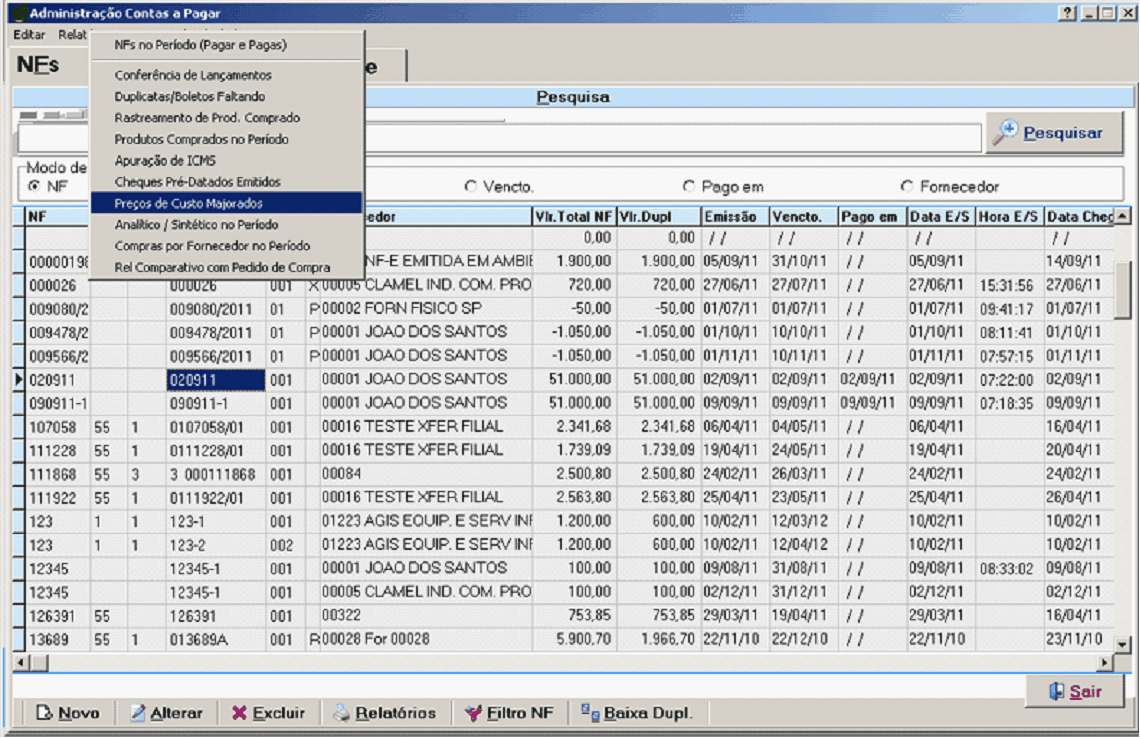The height and width of the screenshot is (738, 1140).
Task: Select the Fornecedor radio button
Action: point(907,186)
